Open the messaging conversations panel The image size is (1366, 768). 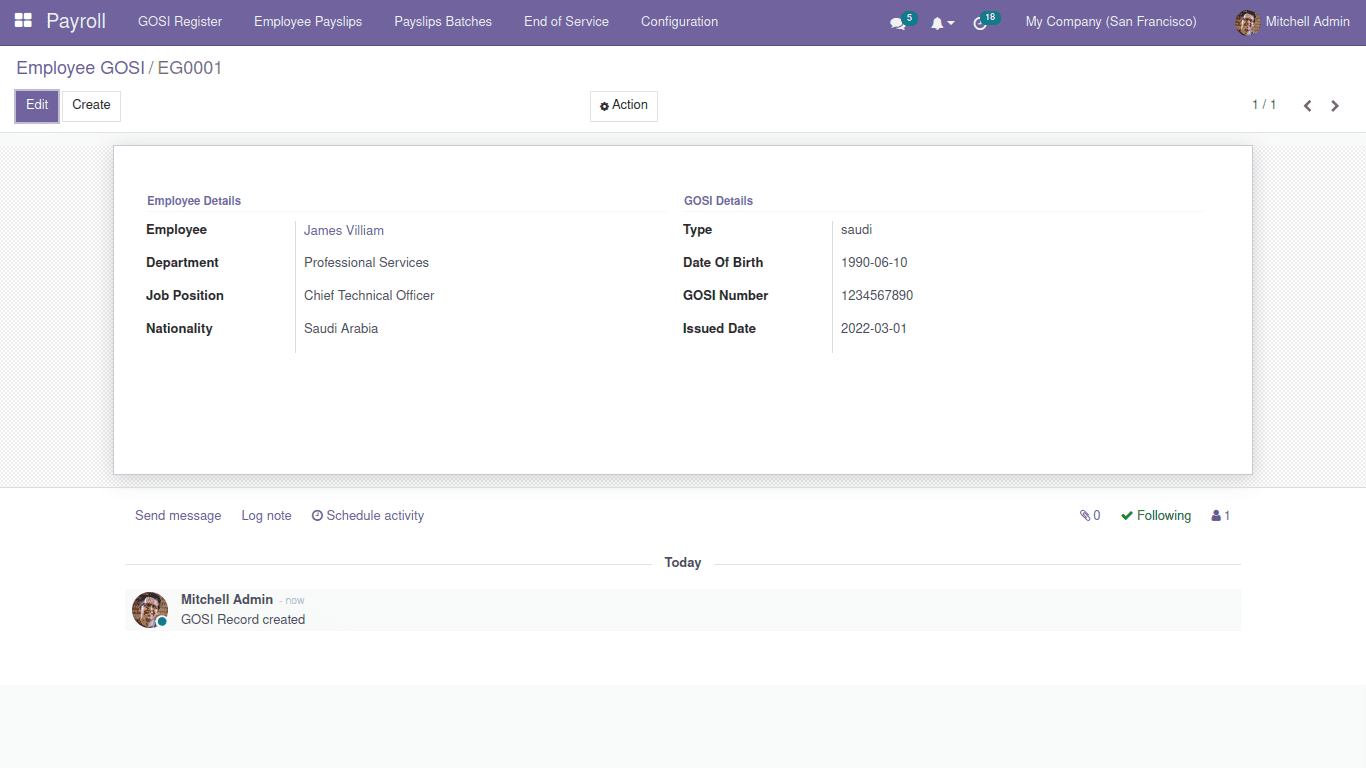coord(897,22)
